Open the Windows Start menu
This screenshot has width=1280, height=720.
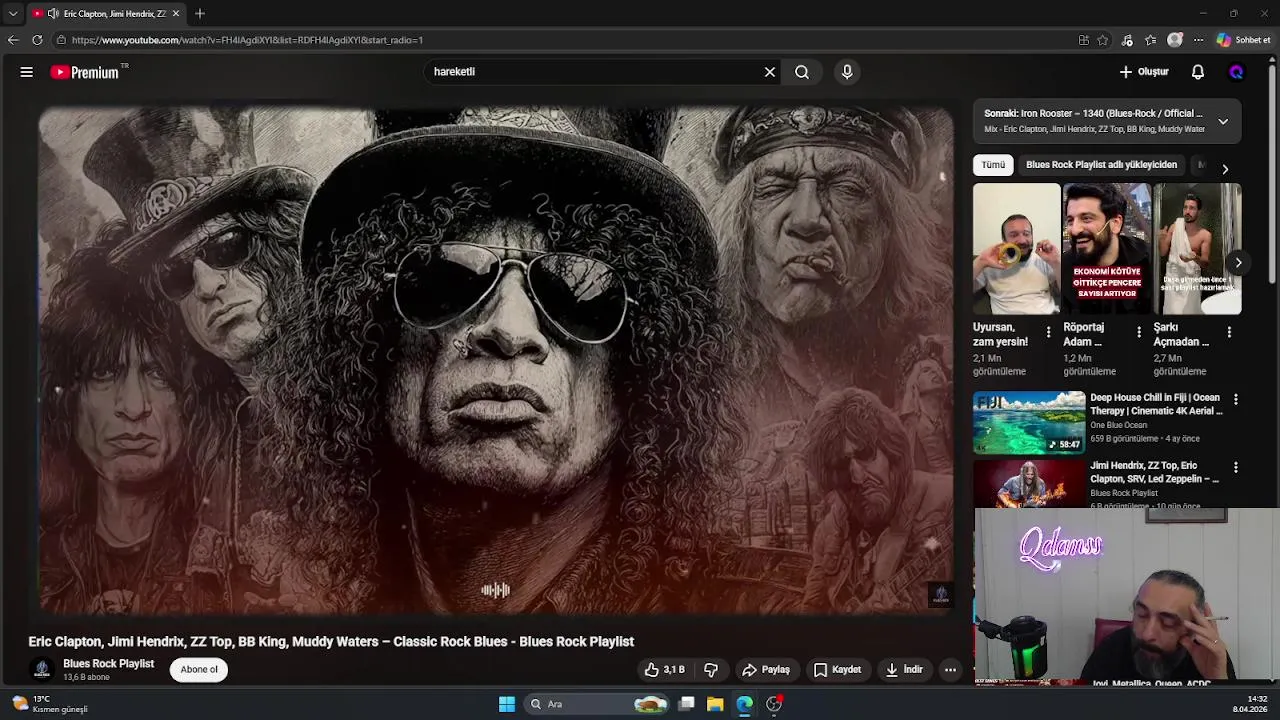pyautogui.click(x=507, y=704)
